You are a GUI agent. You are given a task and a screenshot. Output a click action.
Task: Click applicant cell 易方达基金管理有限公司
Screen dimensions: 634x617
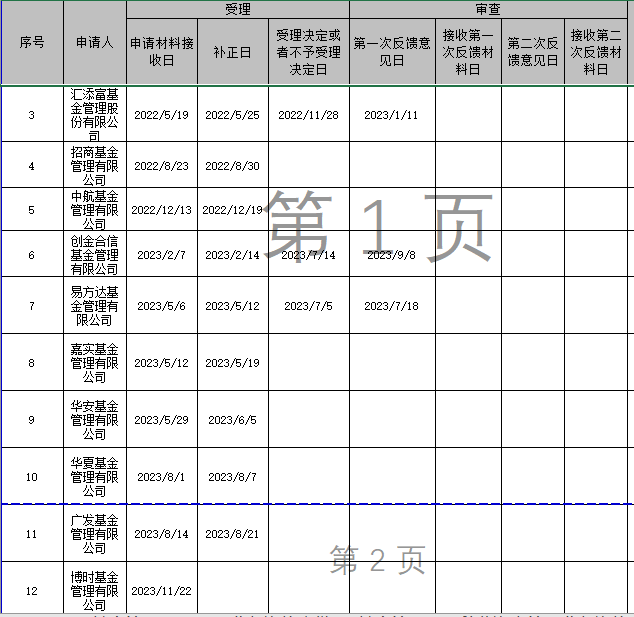coord(95,305)
